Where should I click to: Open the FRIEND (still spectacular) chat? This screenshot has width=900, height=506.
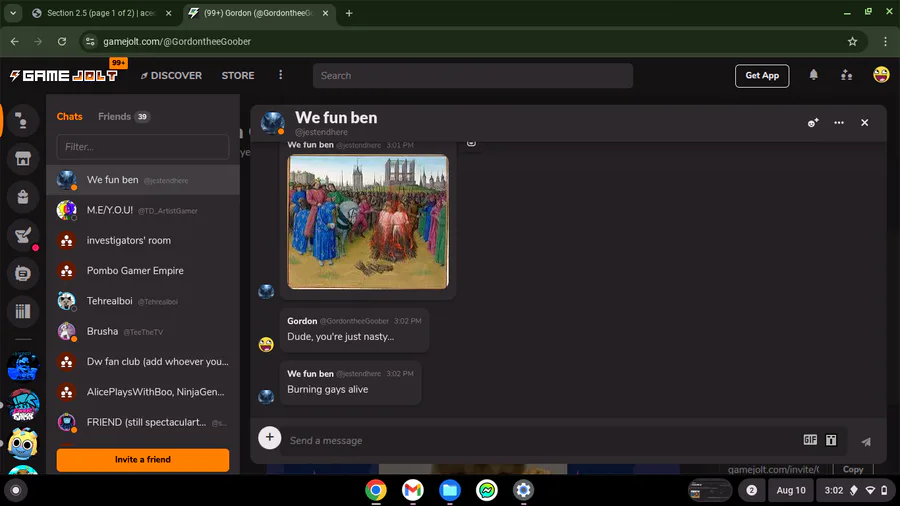(142, 423)
